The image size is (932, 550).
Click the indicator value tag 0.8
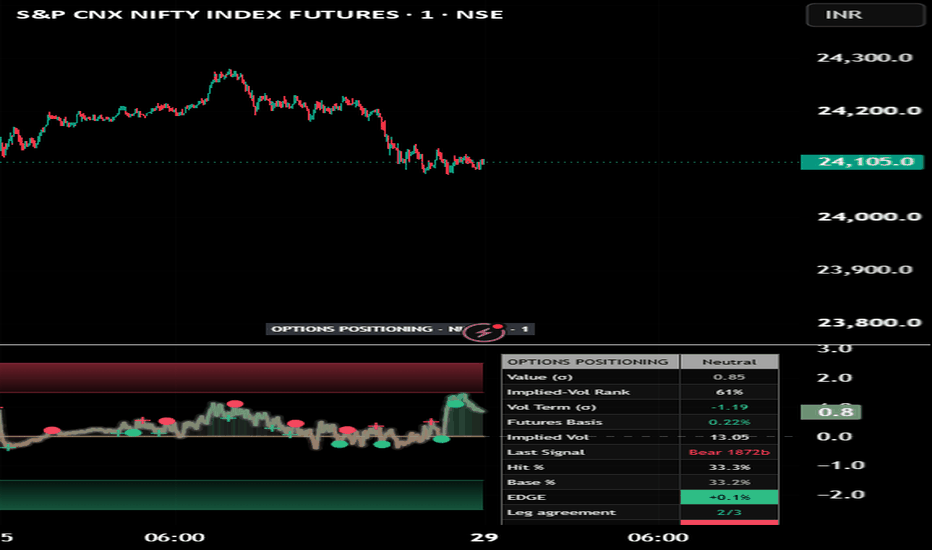pyautogui.click(x=831, y=412)
